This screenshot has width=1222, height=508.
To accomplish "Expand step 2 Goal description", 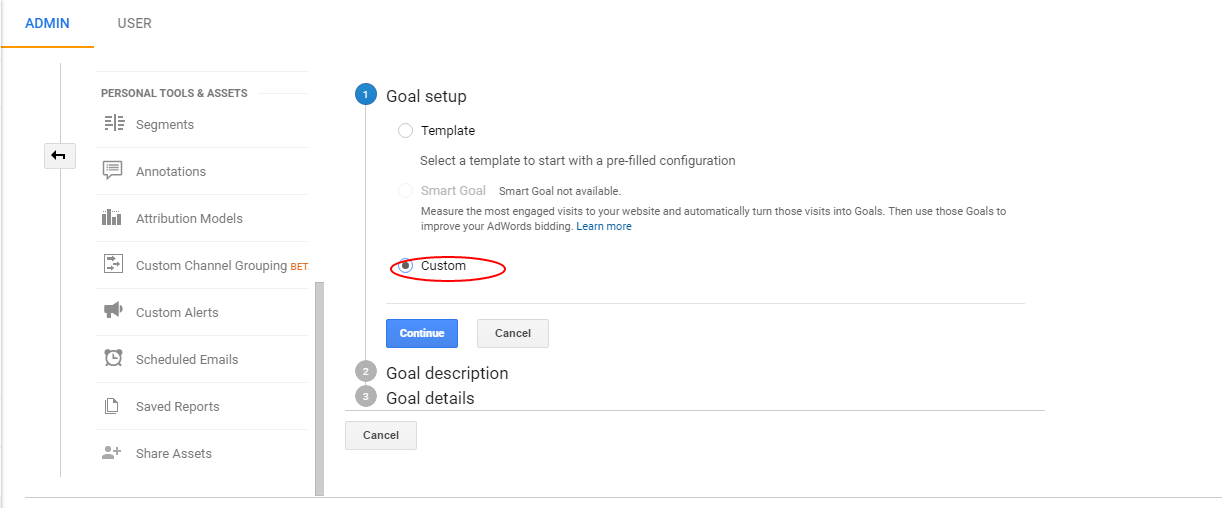I will coord(447,373).
